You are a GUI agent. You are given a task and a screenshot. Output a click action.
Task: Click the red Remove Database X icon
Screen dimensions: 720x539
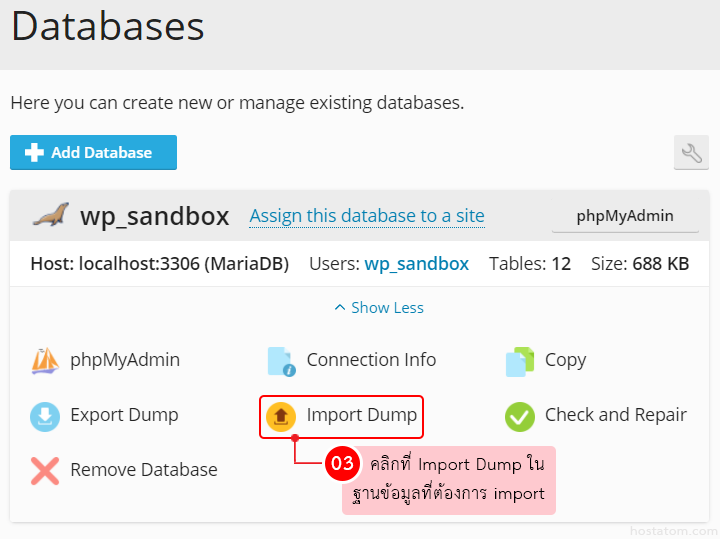(45, 470)
